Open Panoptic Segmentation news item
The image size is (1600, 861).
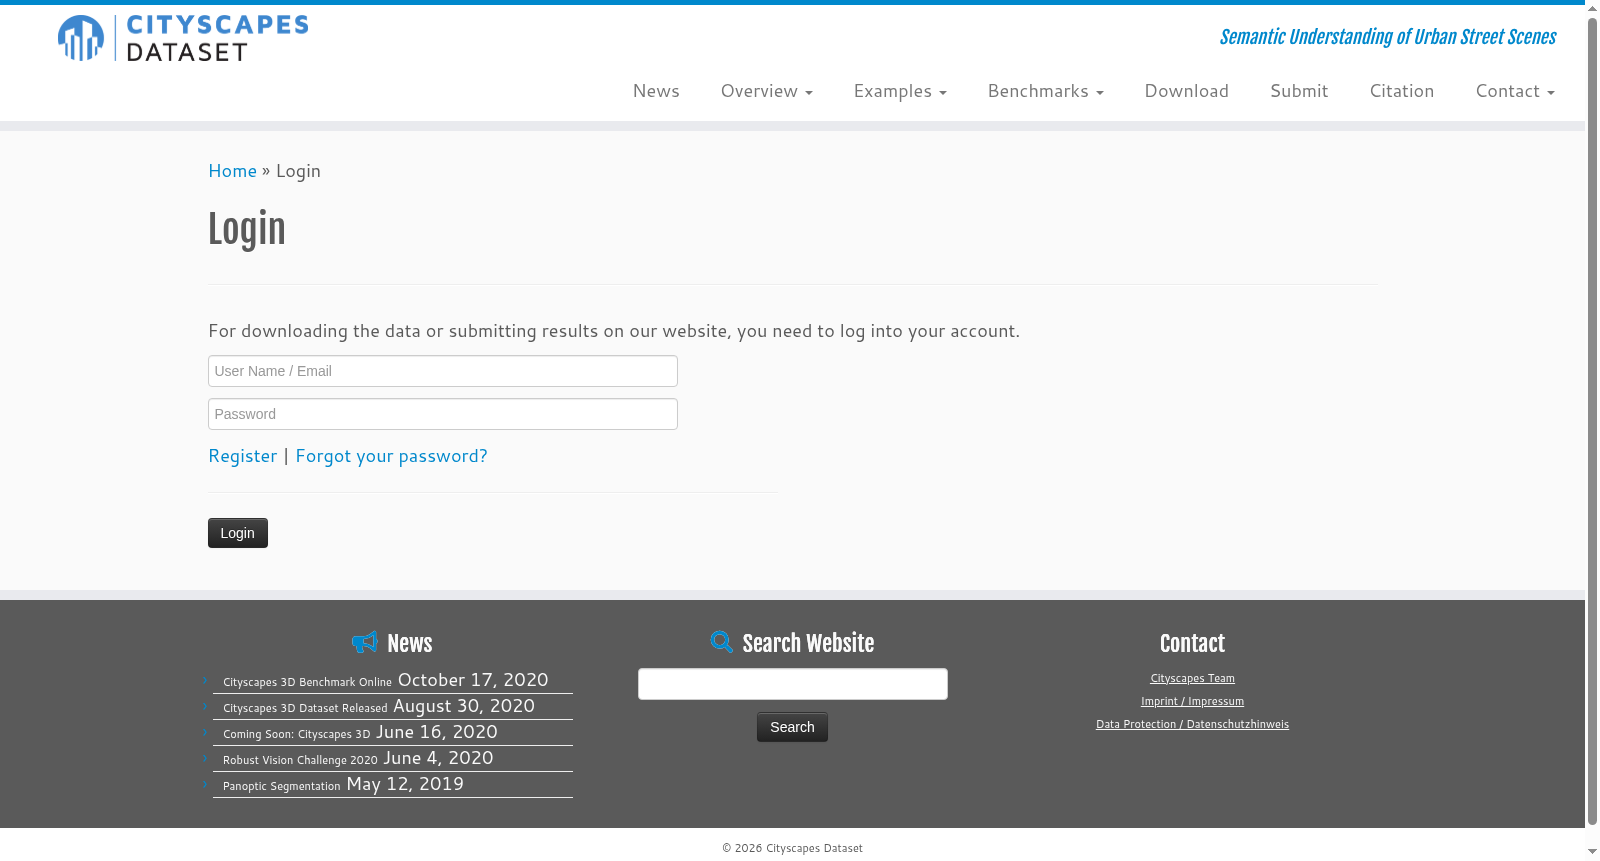(x=282, y=786)
